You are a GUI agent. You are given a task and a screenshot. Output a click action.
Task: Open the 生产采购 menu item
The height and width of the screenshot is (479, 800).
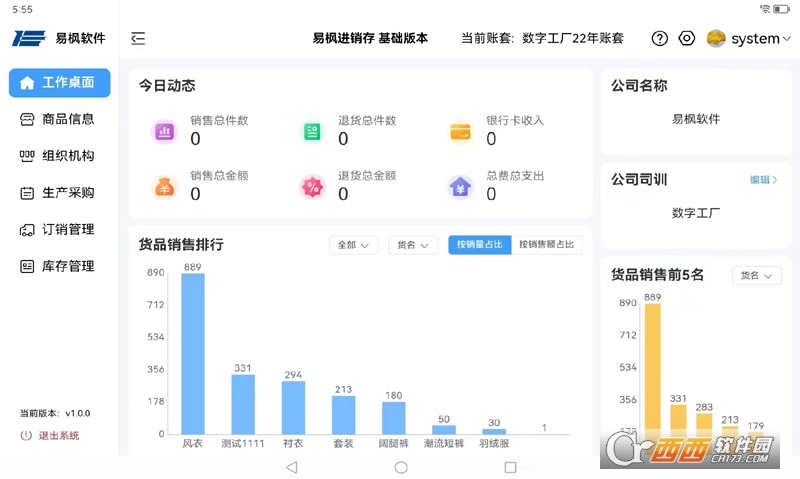coord(60,193)
